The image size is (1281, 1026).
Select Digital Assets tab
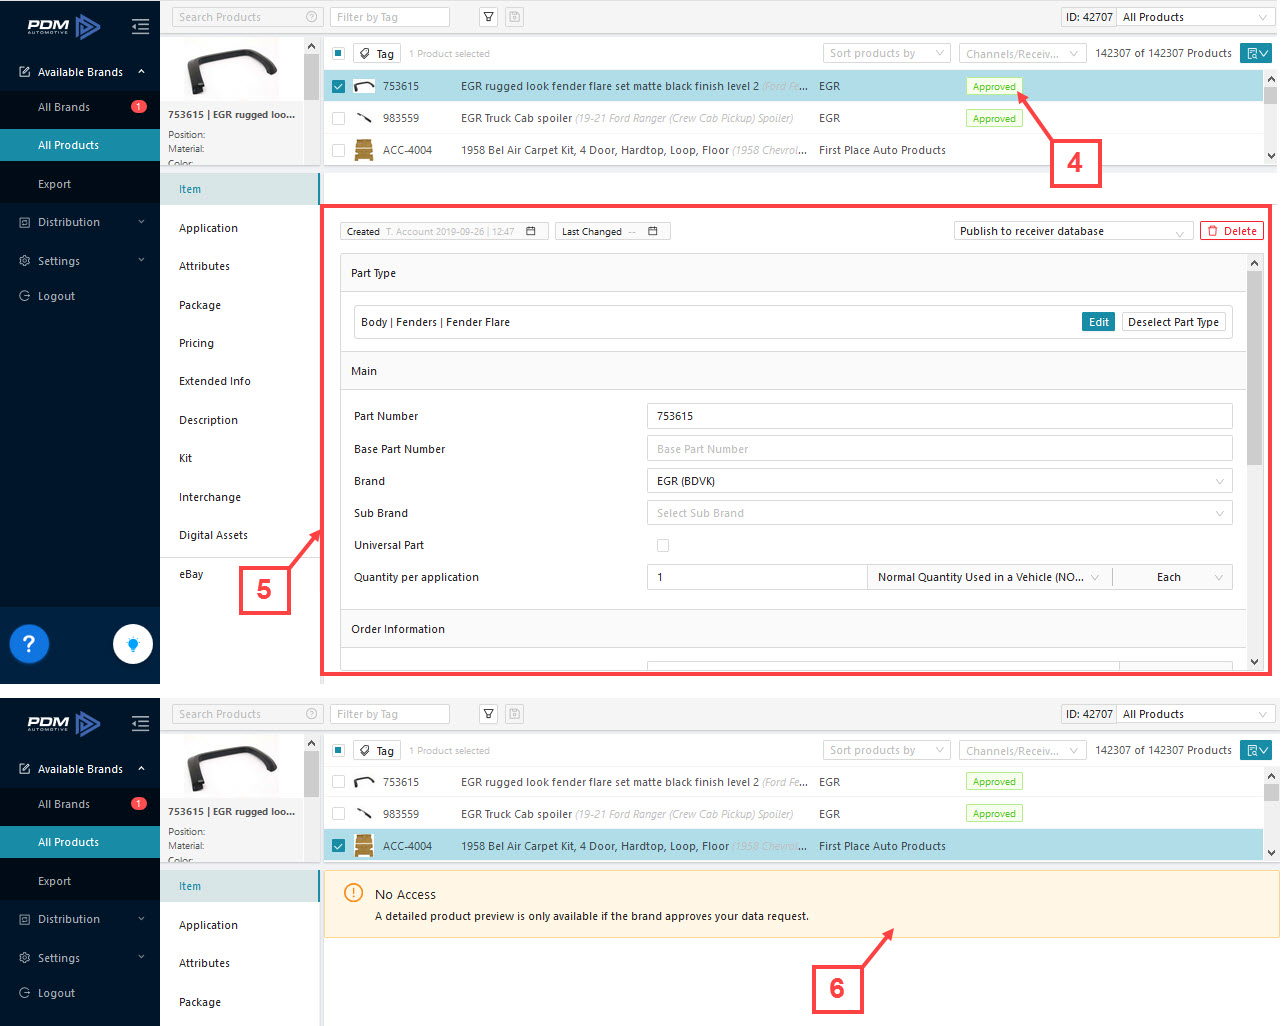point(213,535)
